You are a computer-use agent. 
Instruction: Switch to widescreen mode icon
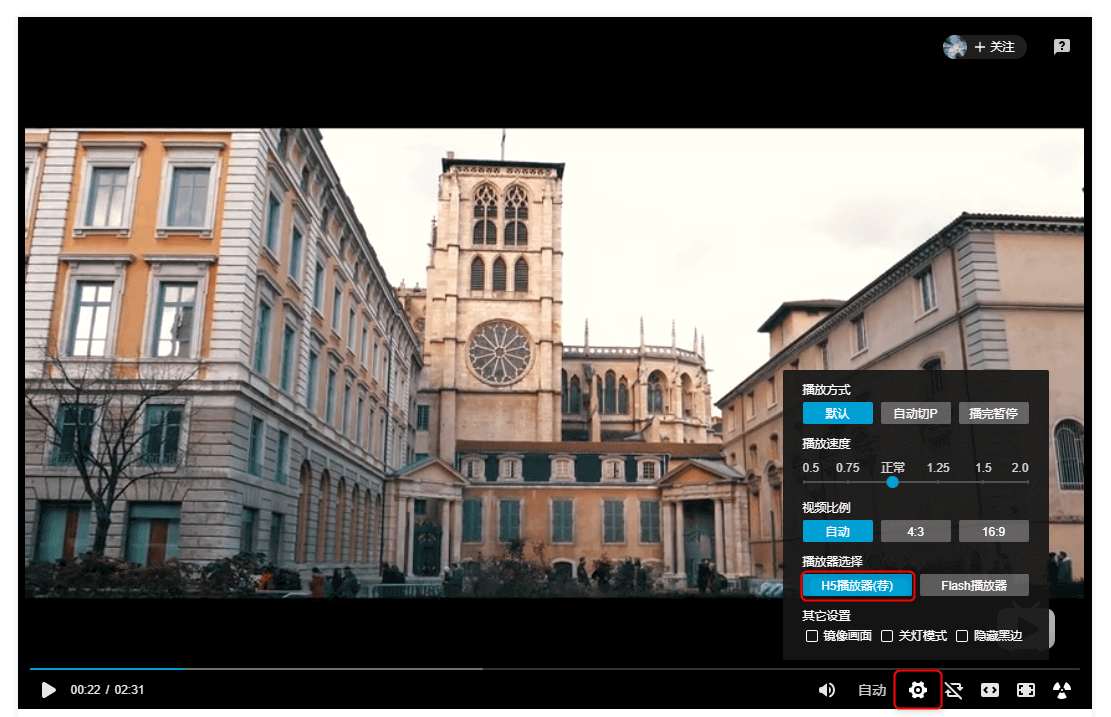(x=990, y=690)
